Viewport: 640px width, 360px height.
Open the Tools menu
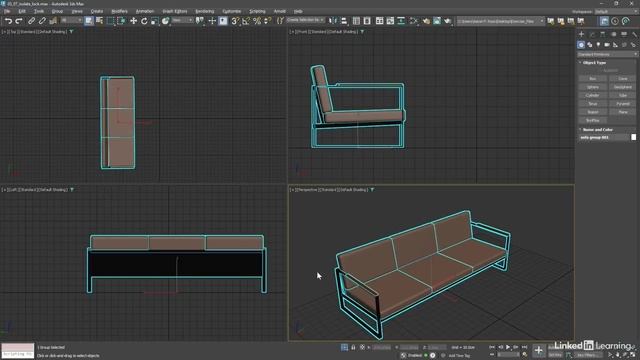tap(39, 11)
